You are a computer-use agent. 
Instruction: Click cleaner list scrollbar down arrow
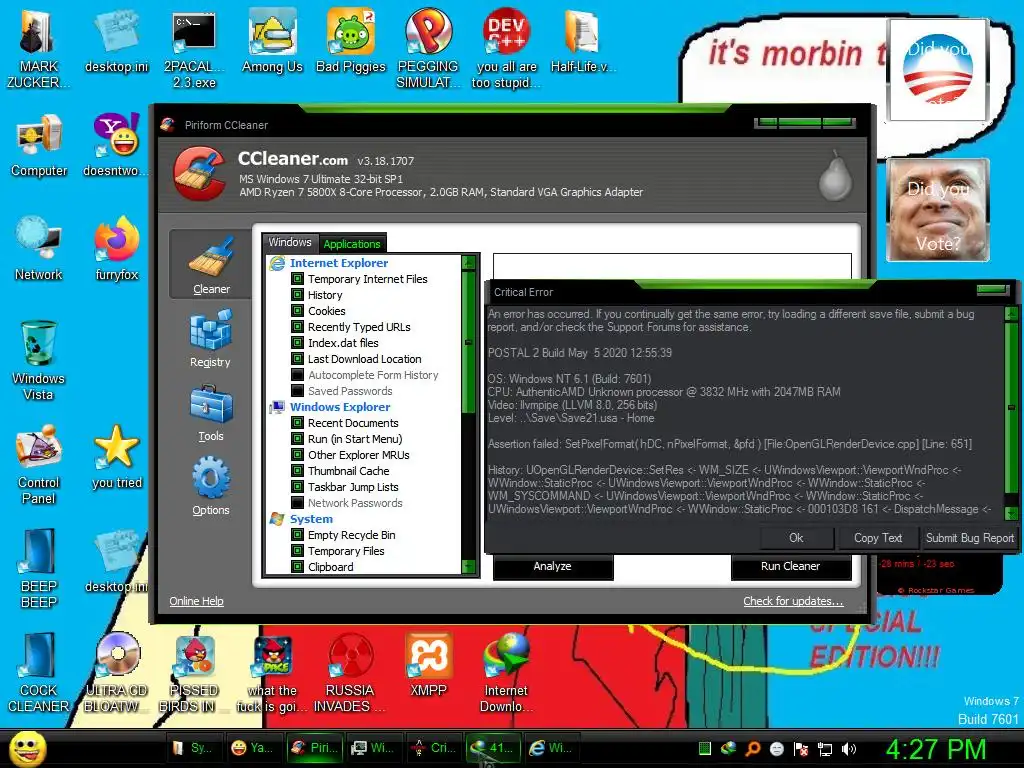click(468, 566)
